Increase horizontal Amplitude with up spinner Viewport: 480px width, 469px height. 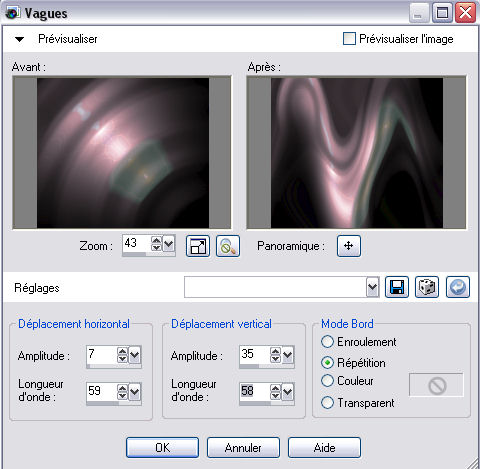(x=122, y=351)
